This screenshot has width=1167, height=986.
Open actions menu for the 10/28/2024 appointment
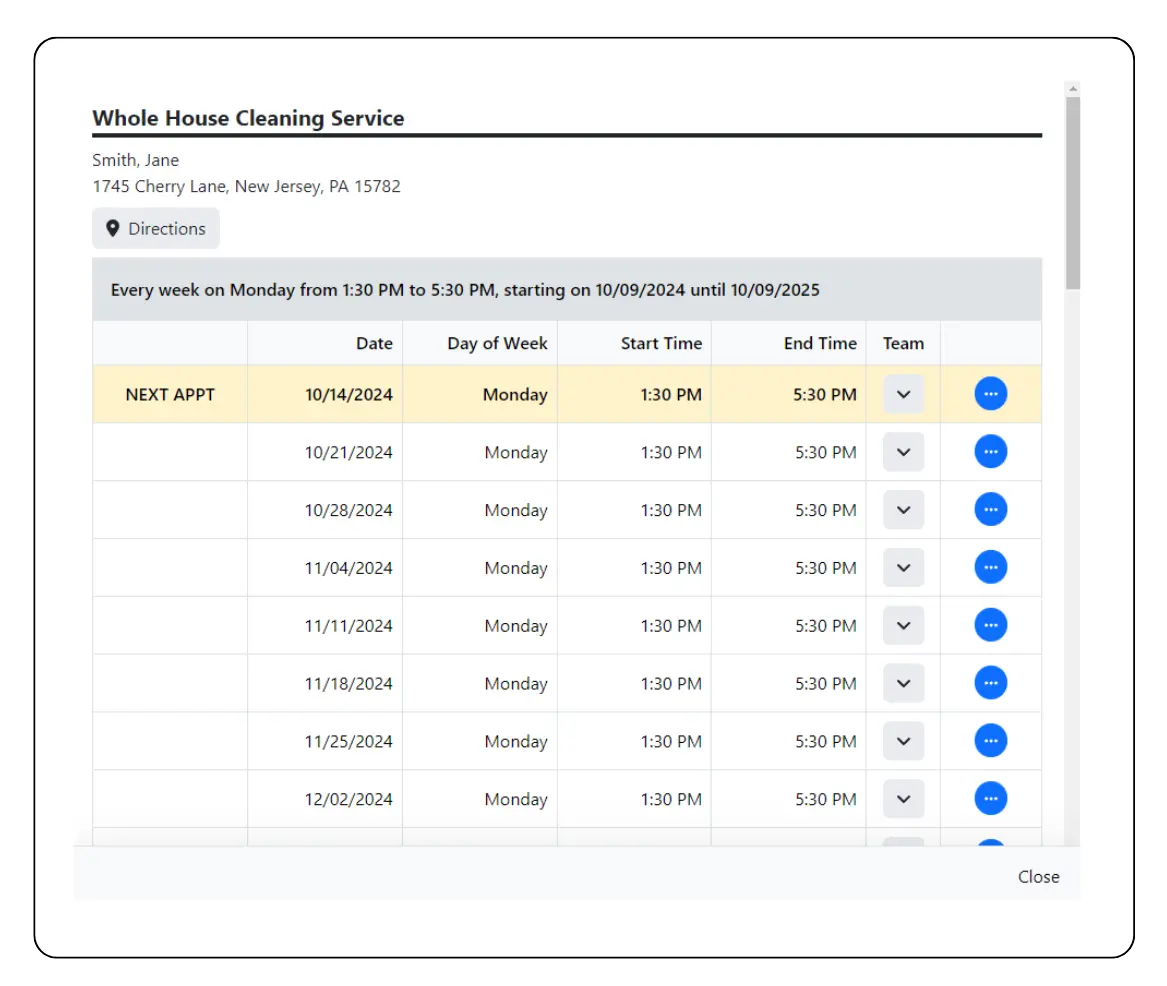(x=990, y=509)
